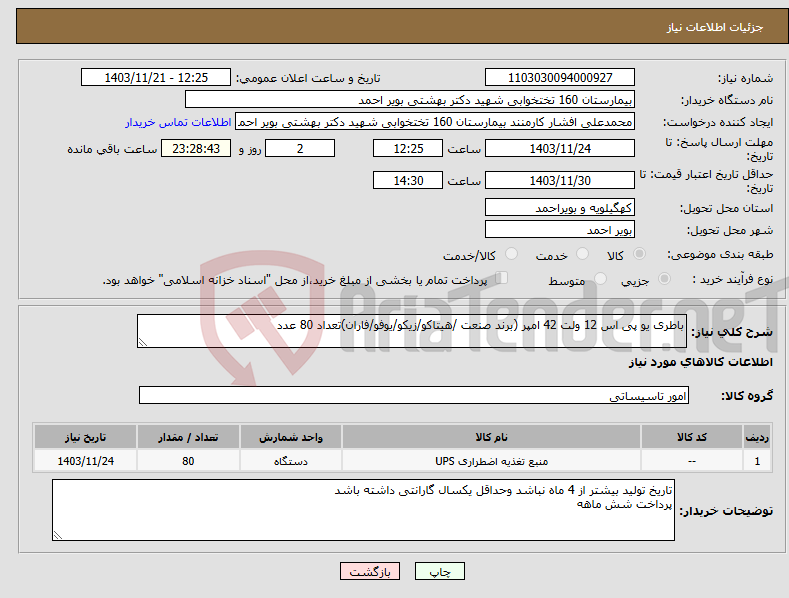Click the گروه کالا label
789x598 pixels.
(x=747, y=396)
